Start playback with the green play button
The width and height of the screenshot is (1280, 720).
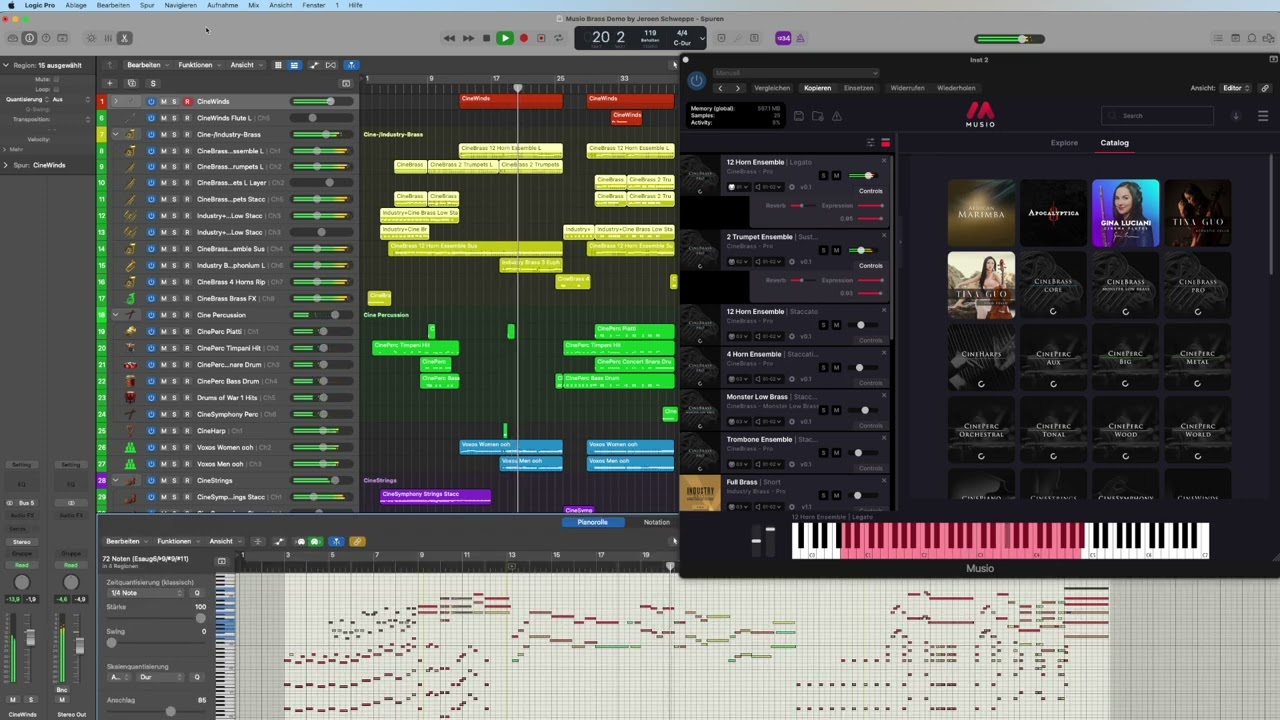click(504, 38)
